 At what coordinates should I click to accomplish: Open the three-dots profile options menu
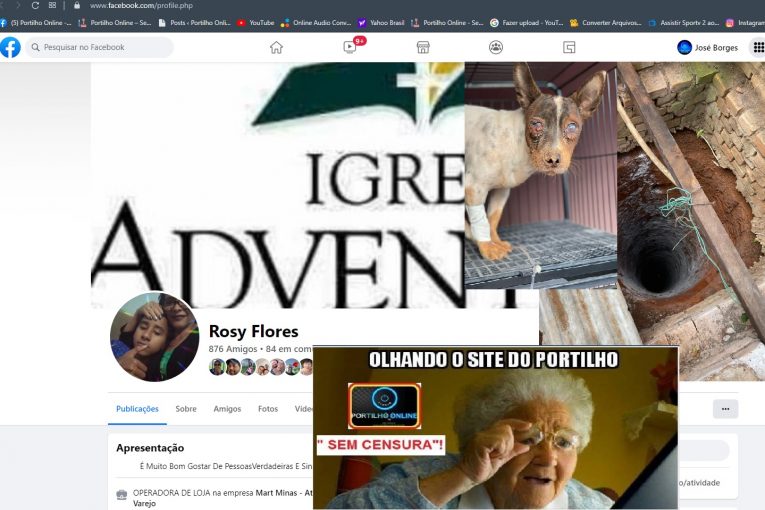click(x=725, y=409)
